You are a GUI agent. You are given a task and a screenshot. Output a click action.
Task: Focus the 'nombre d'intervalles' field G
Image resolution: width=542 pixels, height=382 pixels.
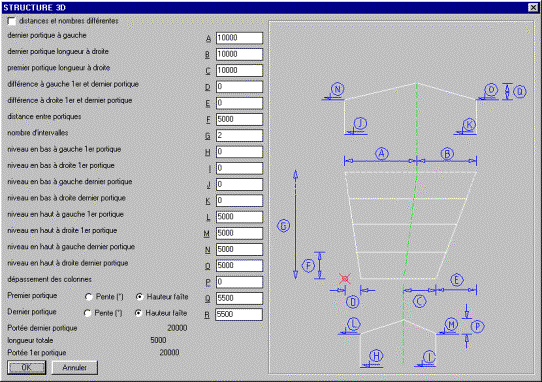(x=239, y=136)
